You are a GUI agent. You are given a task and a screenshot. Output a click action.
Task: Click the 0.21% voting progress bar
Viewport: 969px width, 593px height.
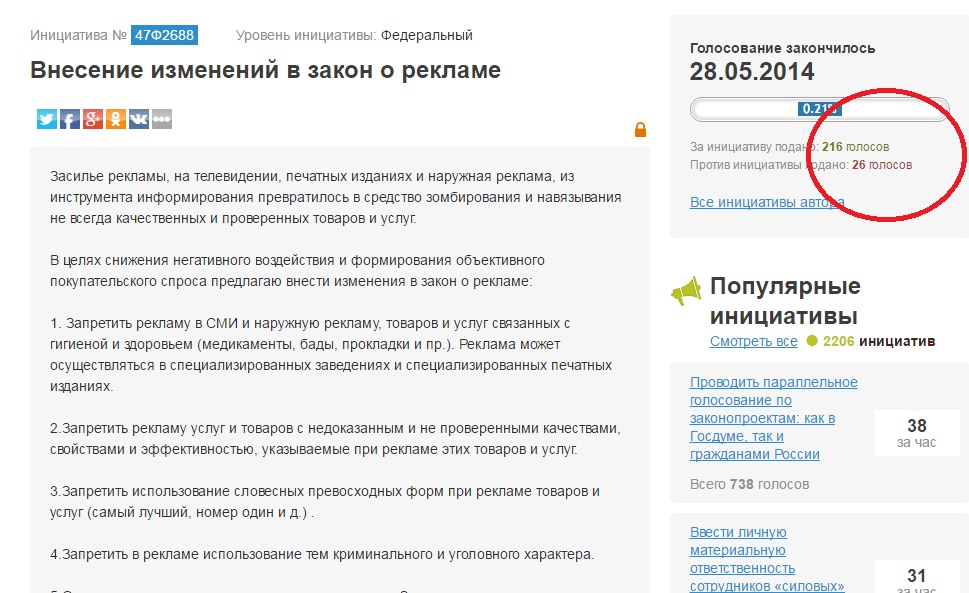[819, 109]
